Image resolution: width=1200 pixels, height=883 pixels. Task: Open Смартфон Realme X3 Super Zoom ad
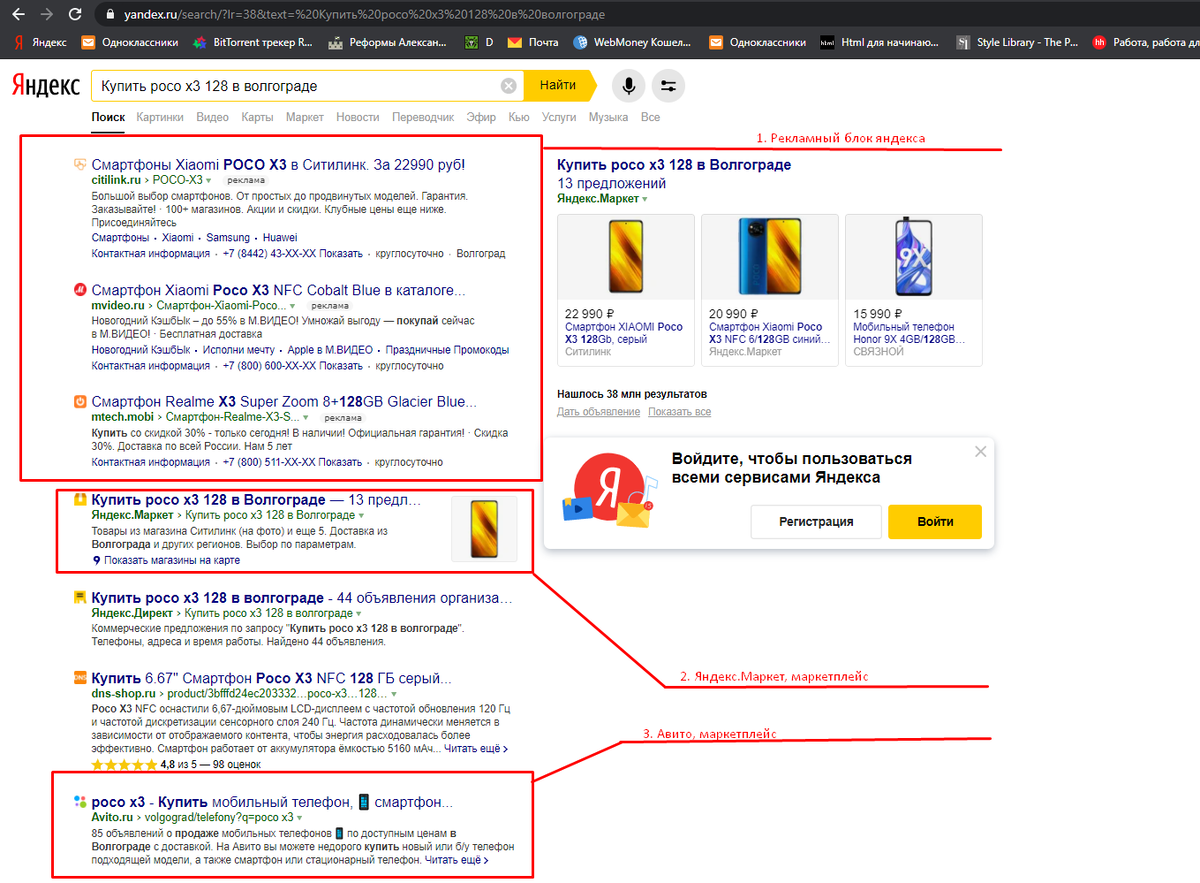pyautogui.click(x=284, y=401)
